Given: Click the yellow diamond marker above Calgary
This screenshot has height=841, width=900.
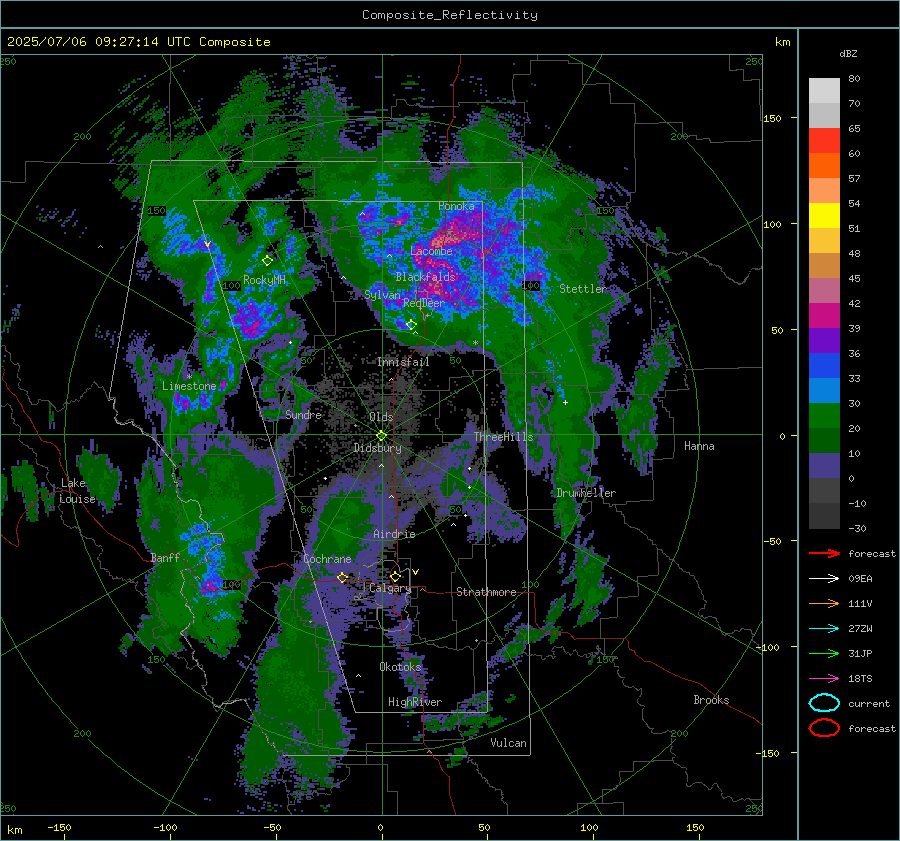Looking at the screenshot, I should point(395,576).
